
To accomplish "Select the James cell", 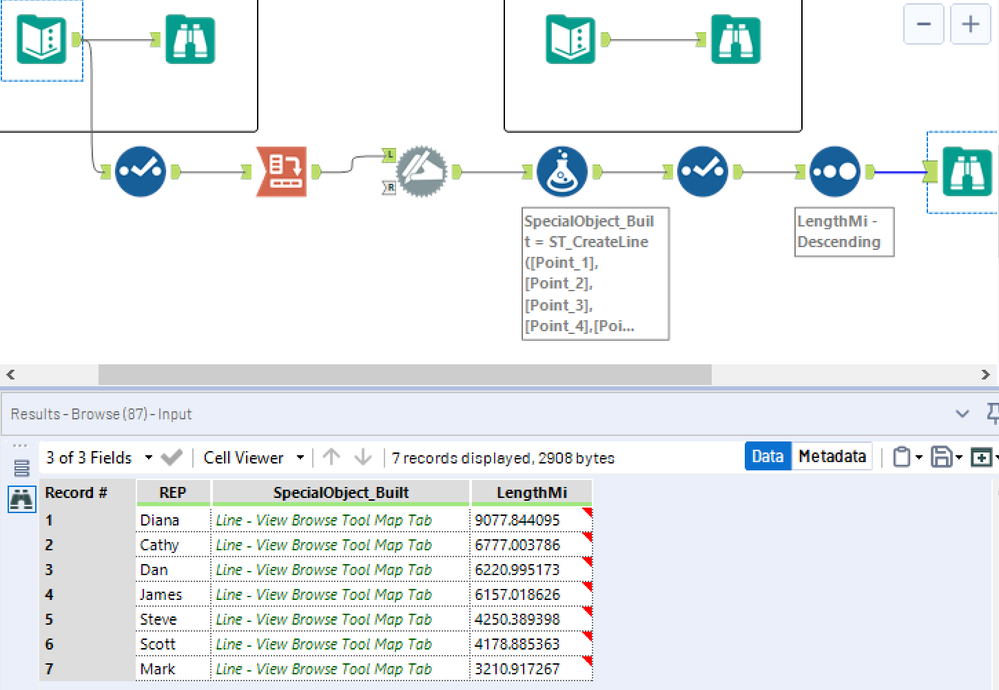I will pos(173,594).
